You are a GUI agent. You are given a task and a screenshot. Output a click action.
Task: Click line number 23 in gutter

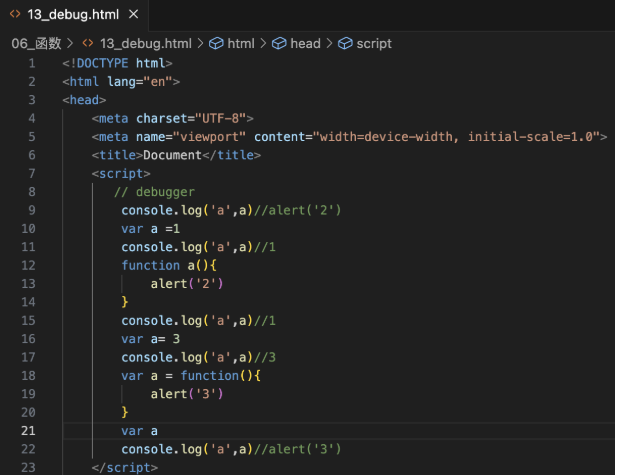click(28, 467)
